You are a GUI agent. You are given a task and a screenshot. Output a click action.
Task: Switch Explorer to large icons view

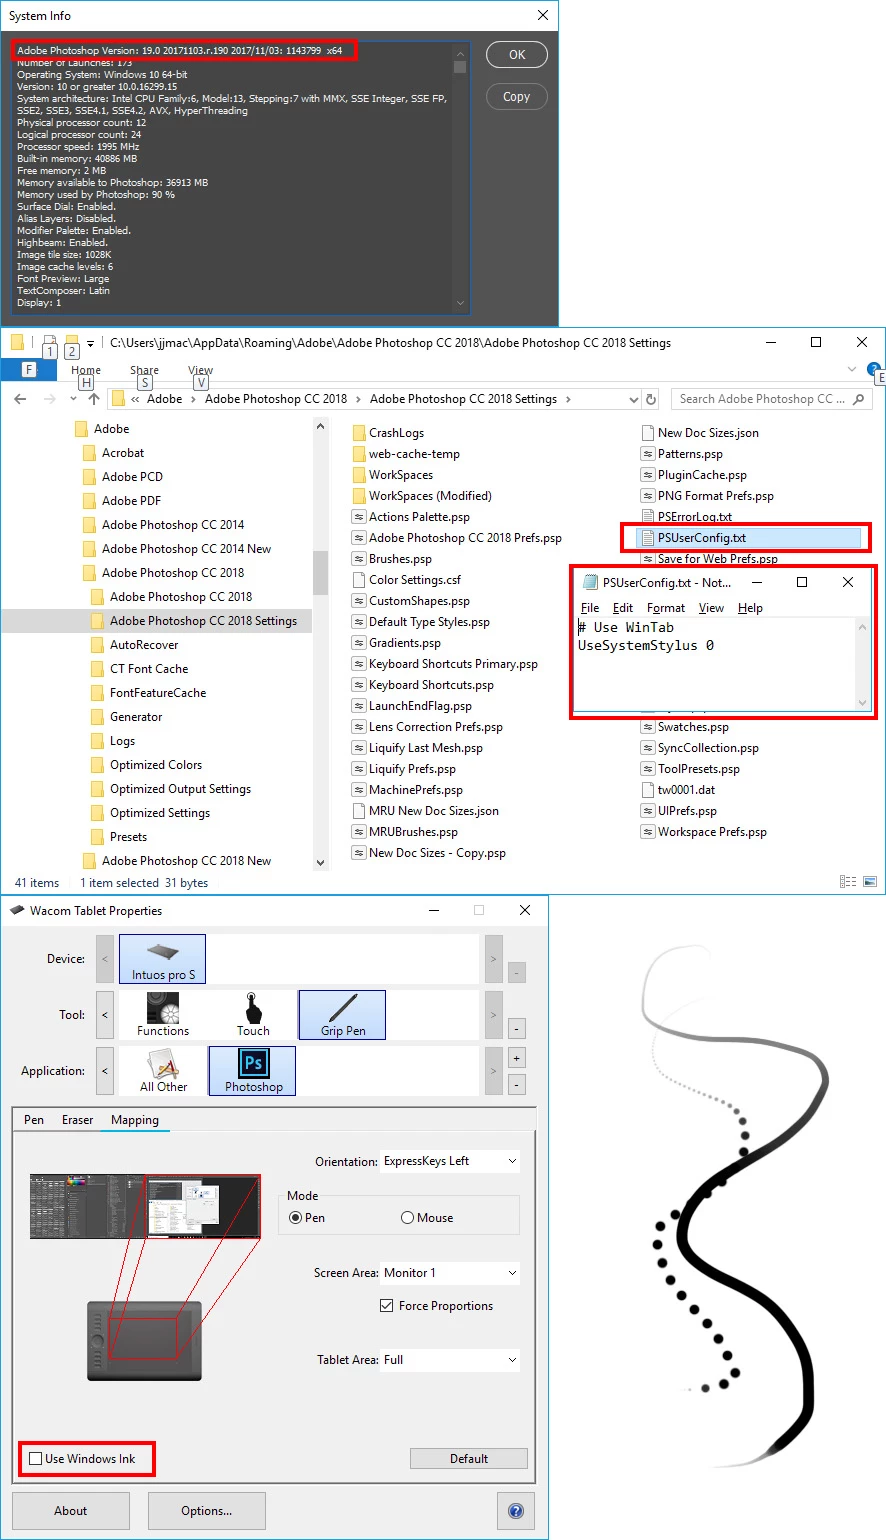point(870,882)
